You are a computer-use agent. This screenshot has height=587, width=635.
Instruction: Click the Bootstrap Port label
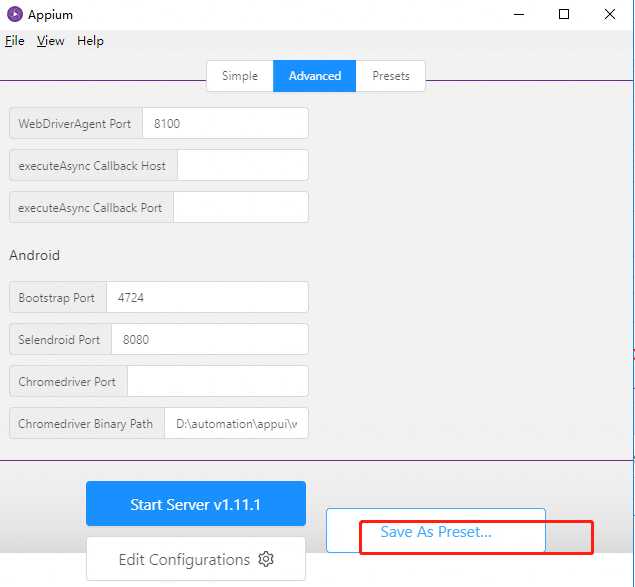pos(57,298)
